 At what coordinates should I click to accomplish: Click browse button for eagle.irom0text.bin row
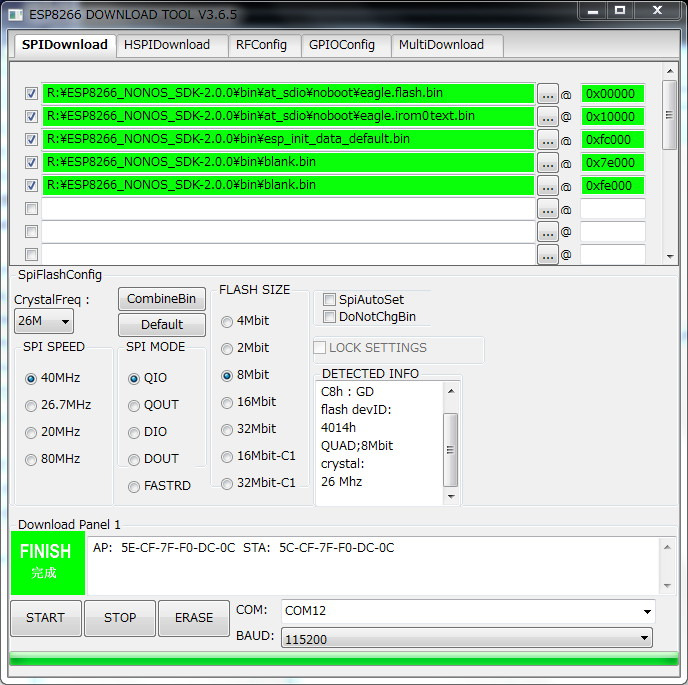(548, 117)
